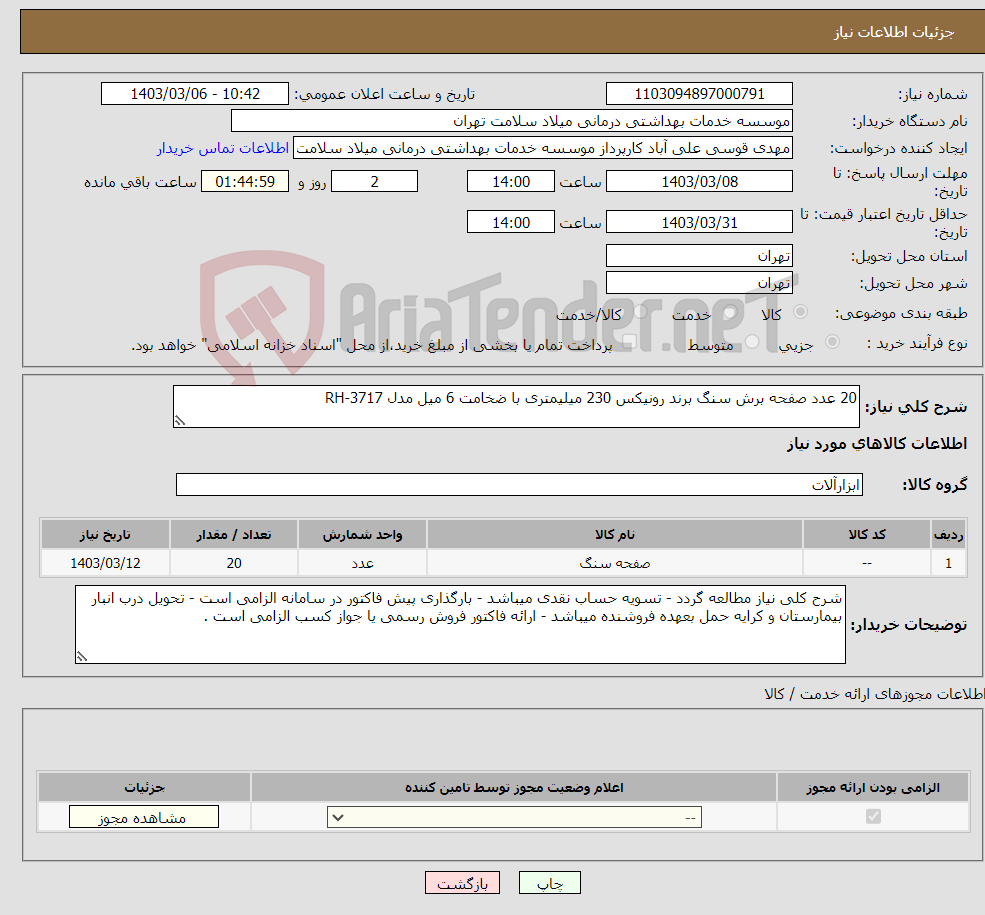Click the ردیف column header
985x915 pixels.
pyautogui.click(x=949, y=534)
